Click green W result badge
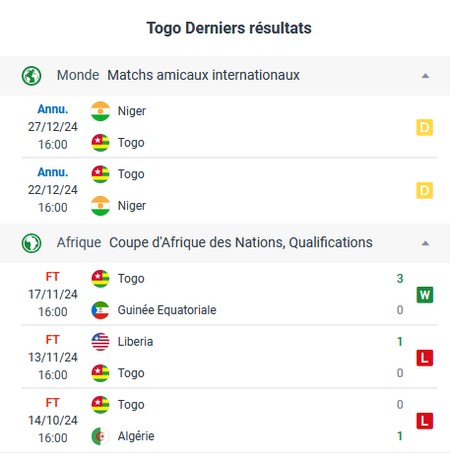Image resolution: width=450 pixels, height=460 pixels. coord(425,295)
